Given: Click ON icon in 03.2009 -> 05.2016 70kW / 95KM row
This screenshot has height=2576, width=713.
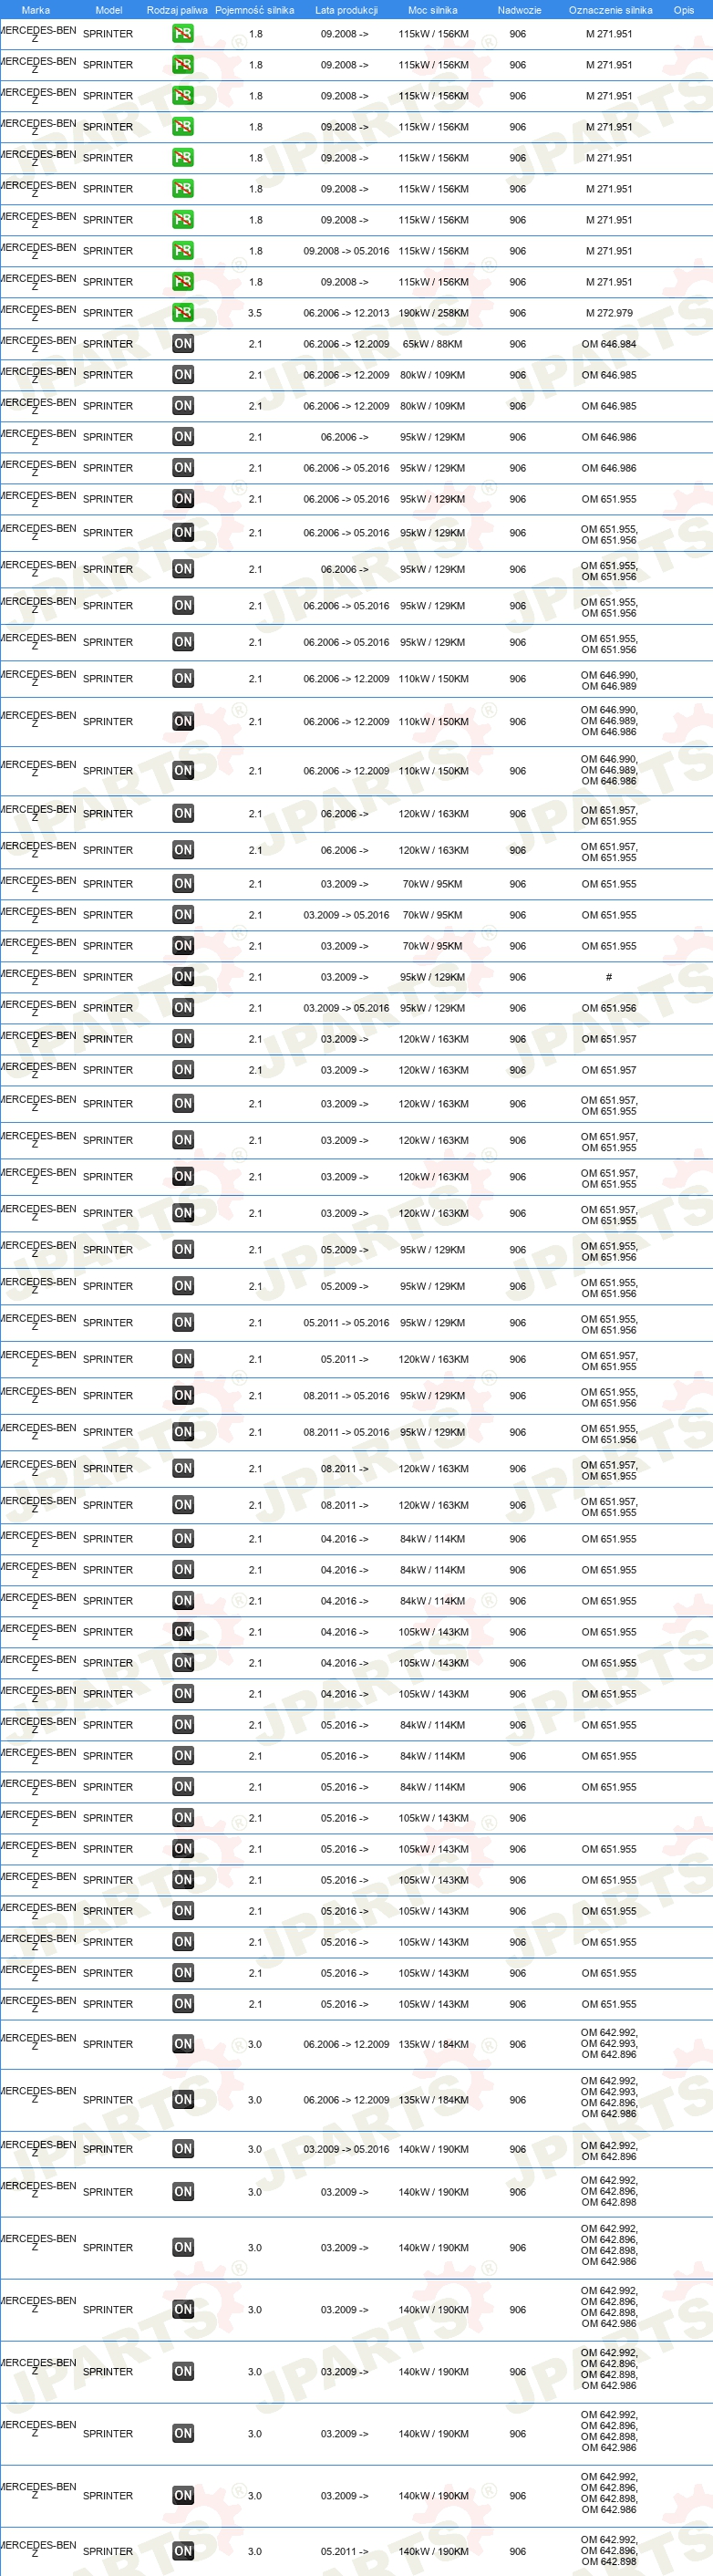Looking at the screenshot, I should coord(183,915).
